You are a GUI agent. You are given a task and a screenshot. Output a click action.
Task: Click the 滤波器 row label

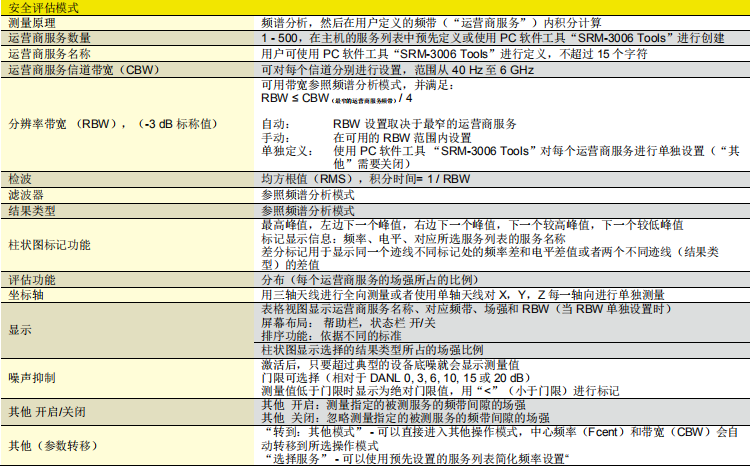point(26,195)
